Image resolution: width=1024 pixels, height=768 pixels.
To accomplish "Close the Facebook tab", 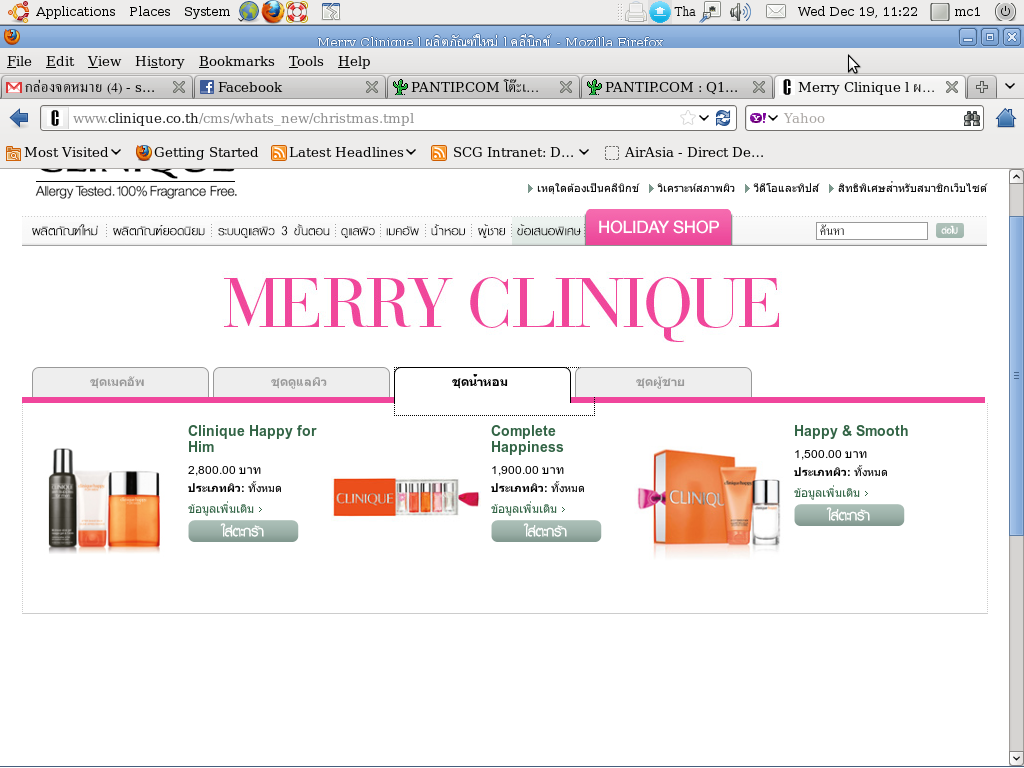I will coord(372,87).
